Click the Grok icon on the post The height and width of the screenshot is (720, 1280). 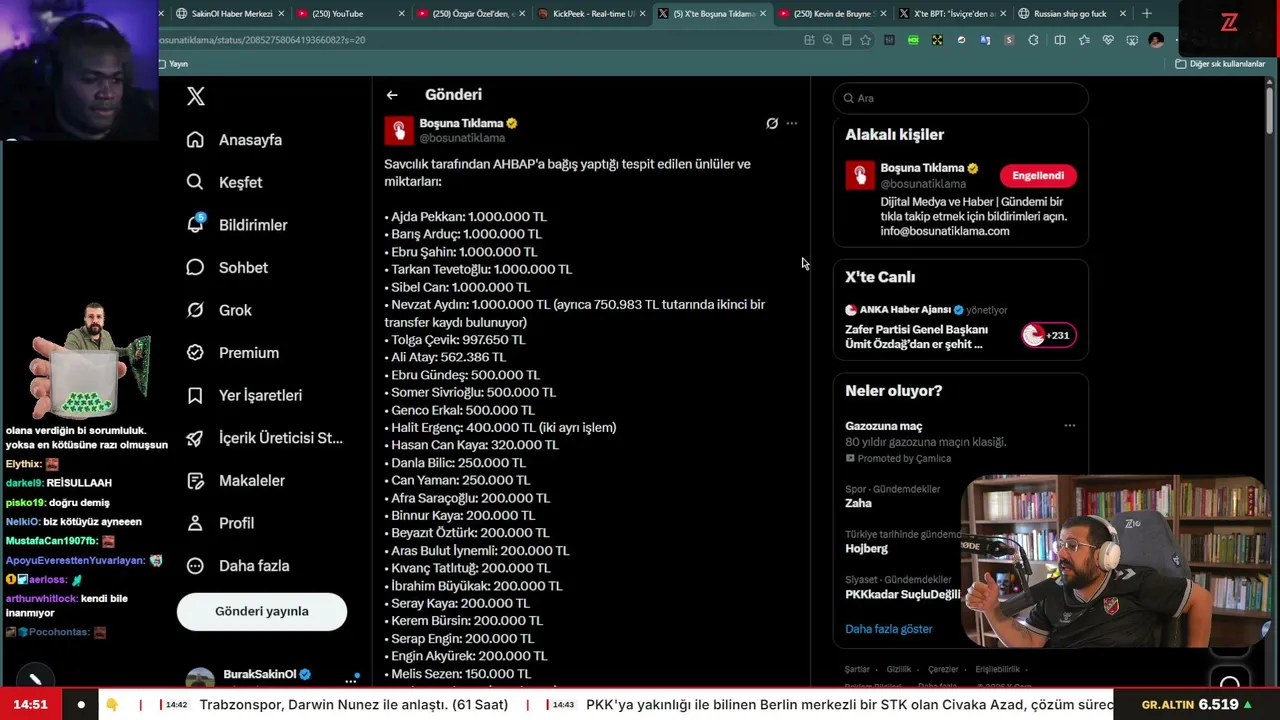(772, 123)
